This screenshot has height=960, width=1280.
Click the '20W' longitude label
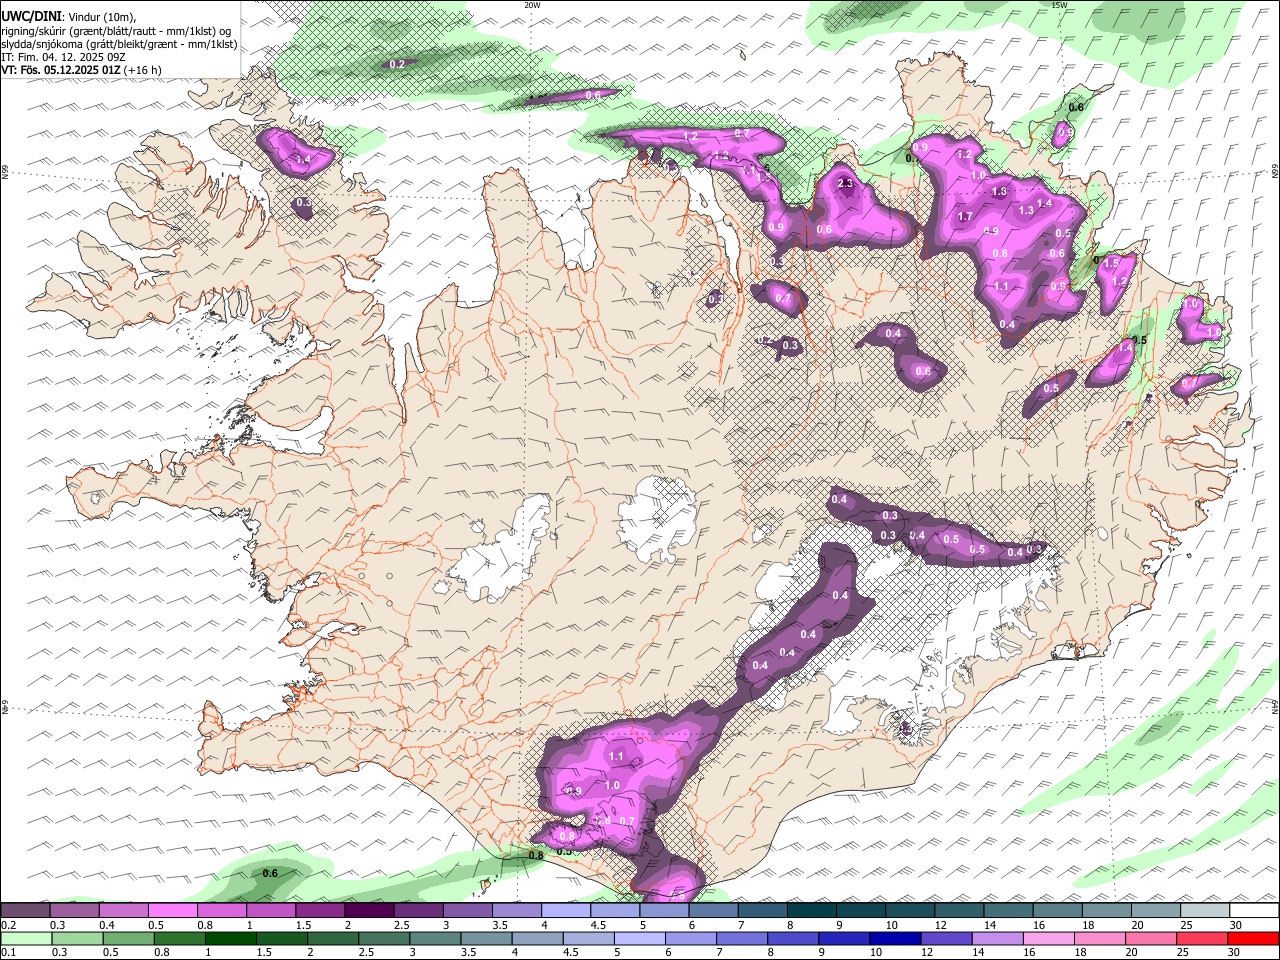click(x=532, y=5)
